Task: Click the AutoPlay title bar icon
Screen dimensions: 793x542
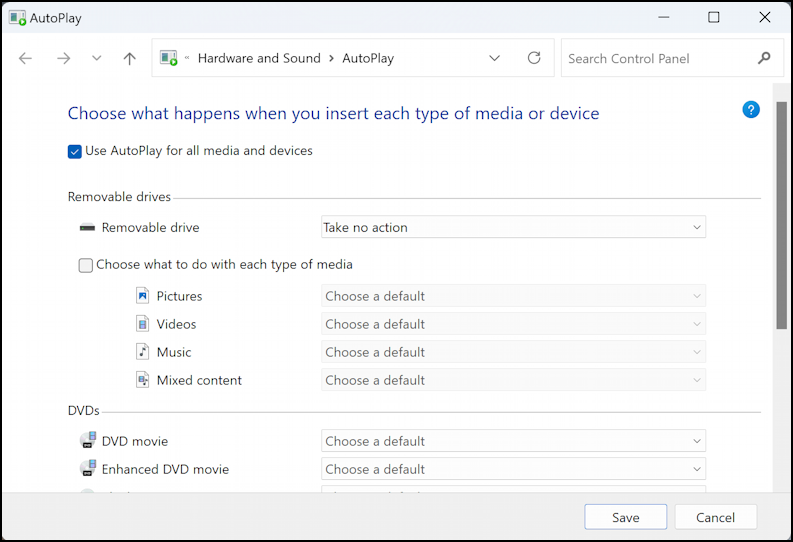Action: (17, 18)
